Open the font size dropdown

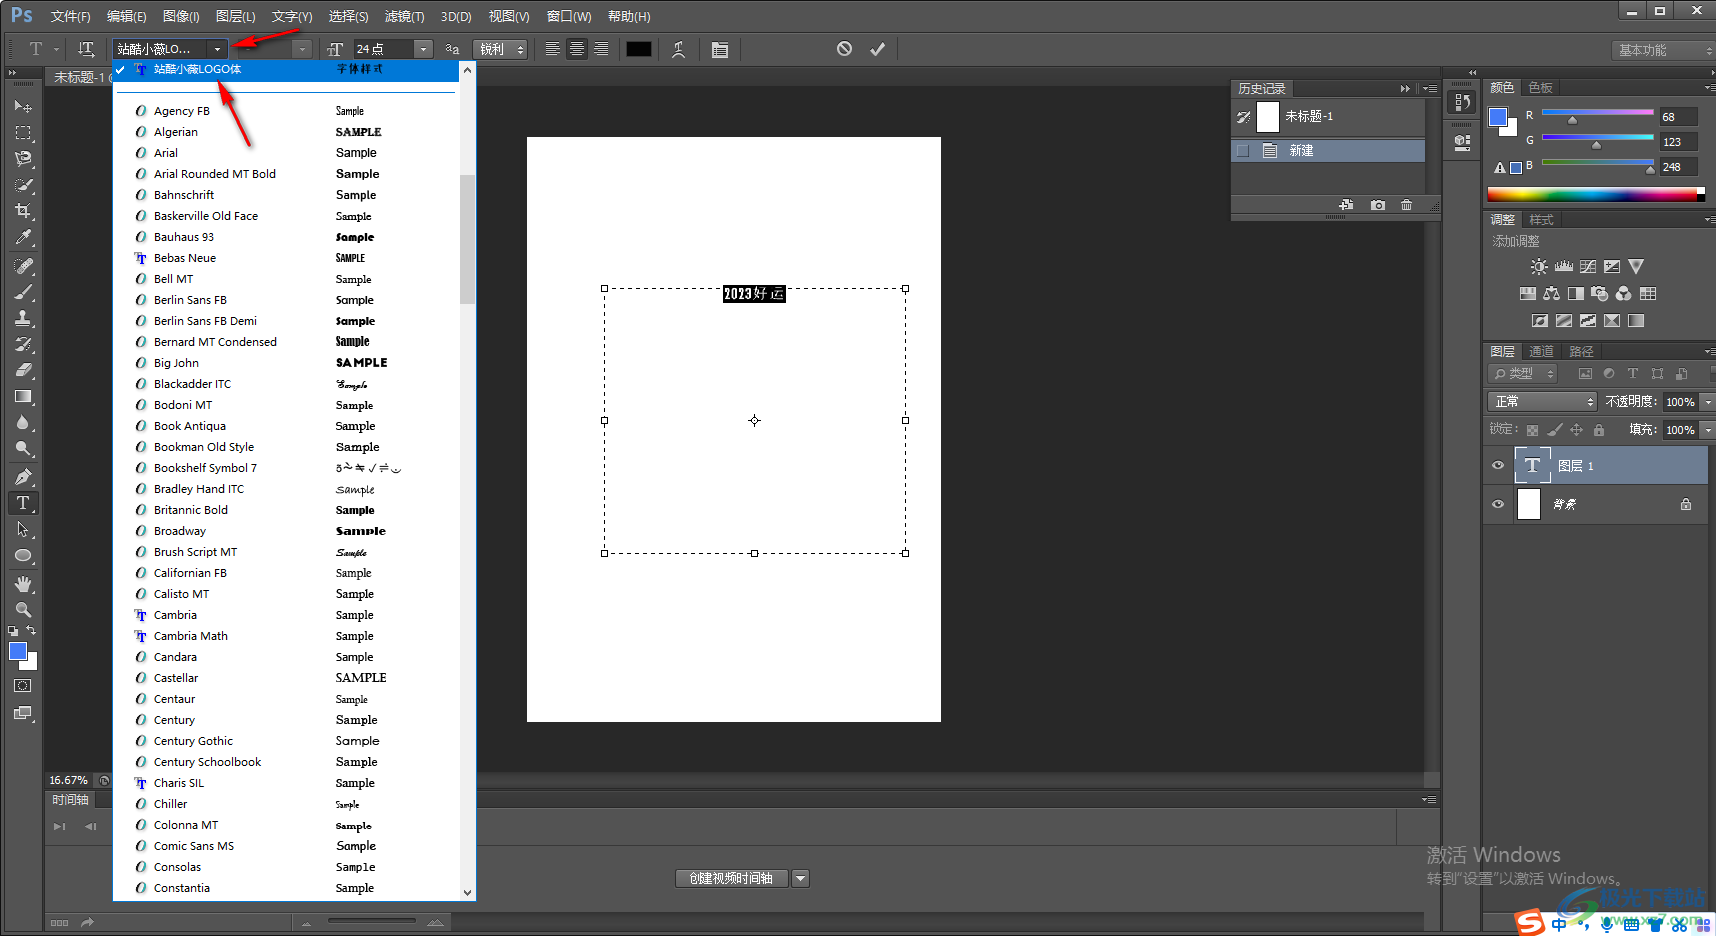tap(424, 49)
